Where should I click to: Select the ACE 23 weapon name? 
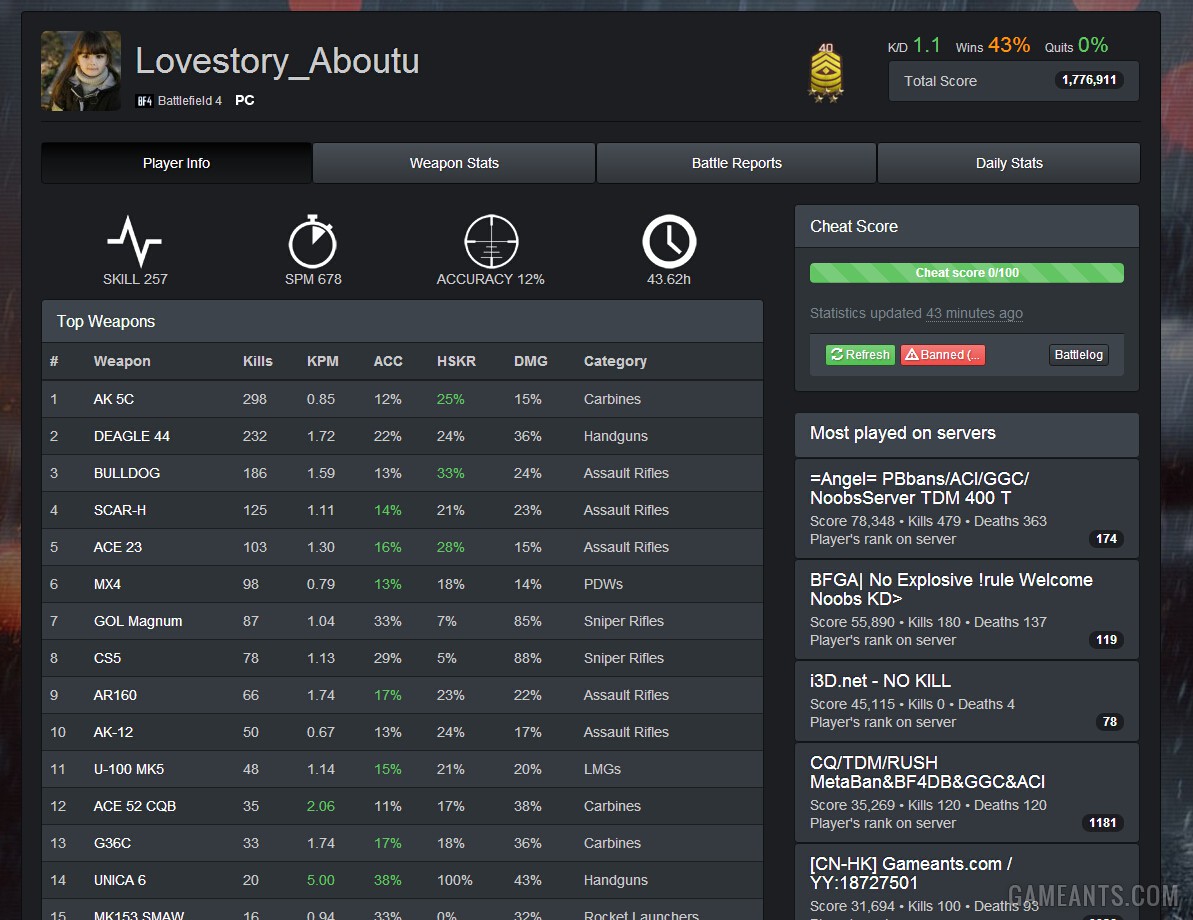[118, 547]
